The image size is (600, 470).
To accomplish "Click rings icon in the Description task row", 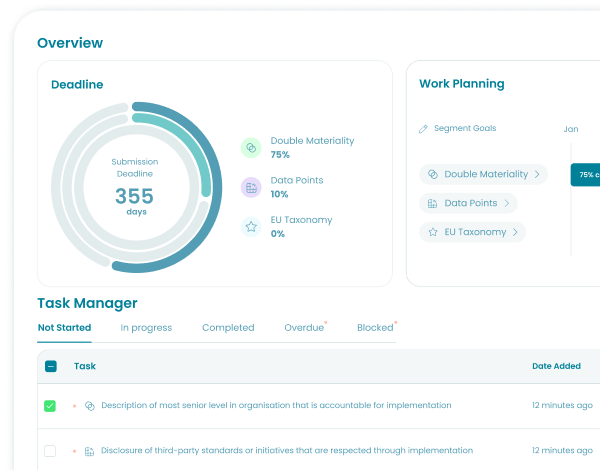I will (x=90, y=406).
